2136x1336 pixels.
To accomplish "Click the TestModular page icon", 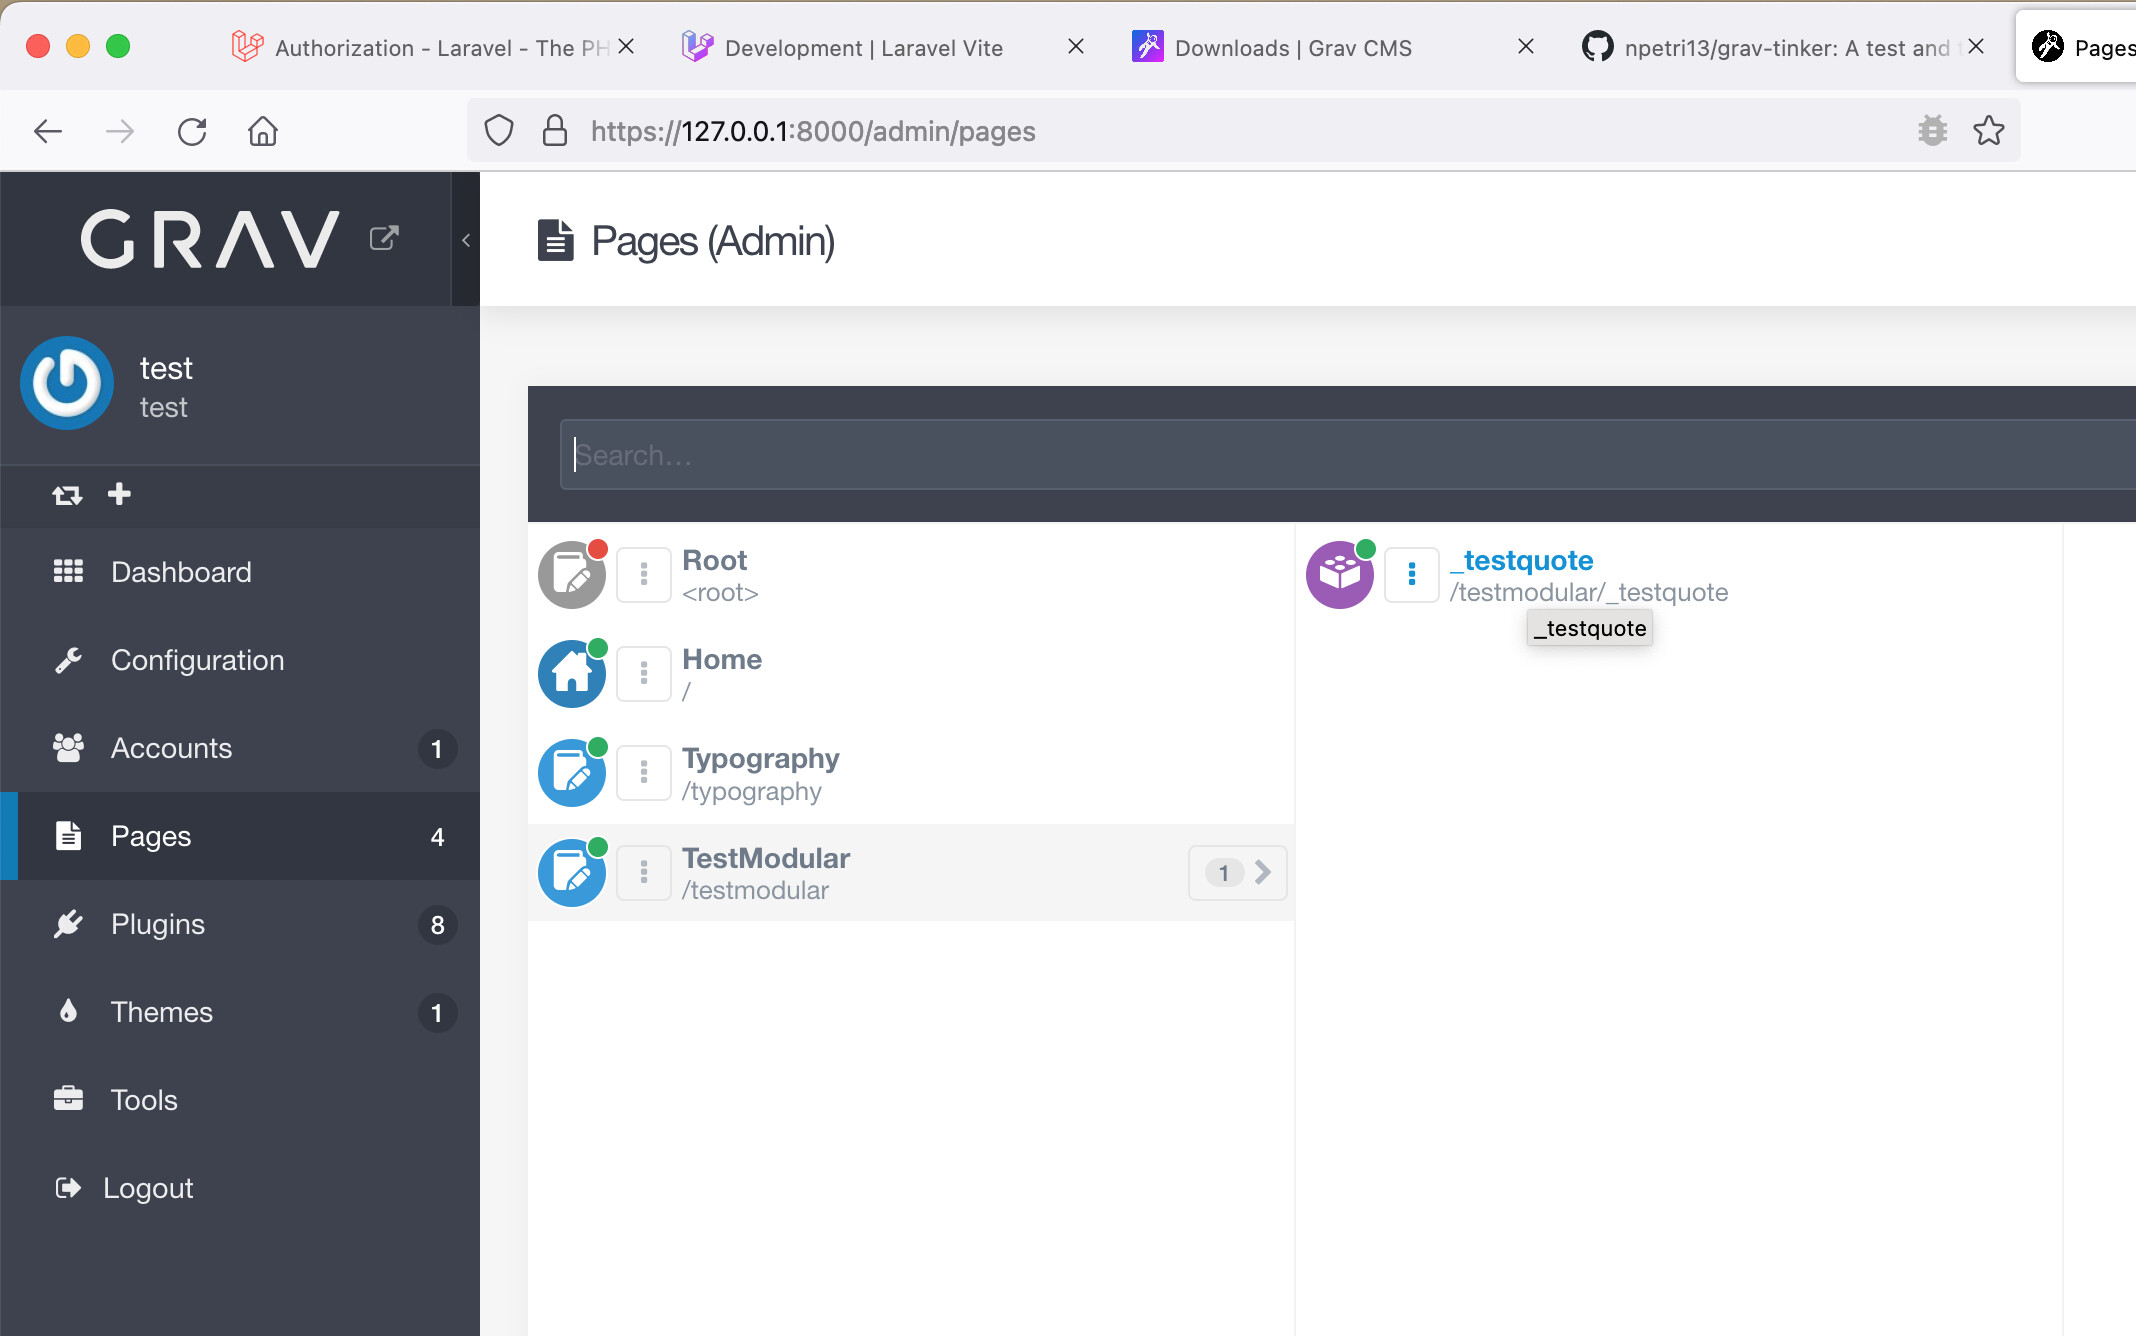I will pos(572,873).
